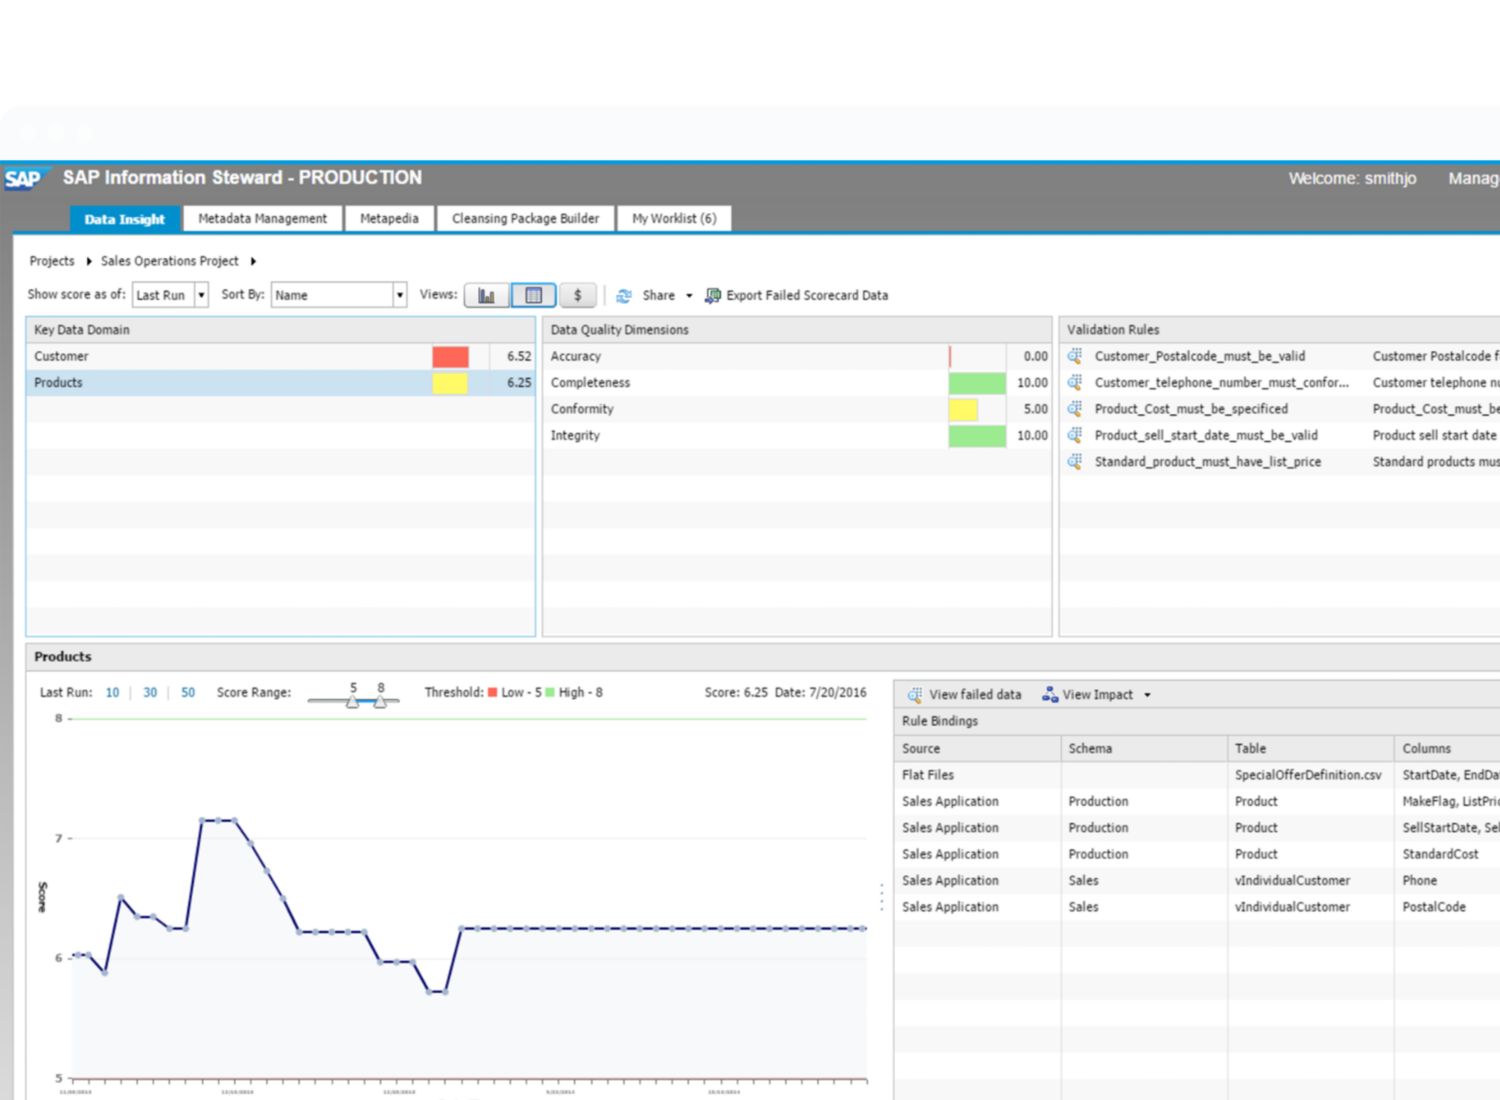Open the Show score as of dropdown

click(201, 295)
